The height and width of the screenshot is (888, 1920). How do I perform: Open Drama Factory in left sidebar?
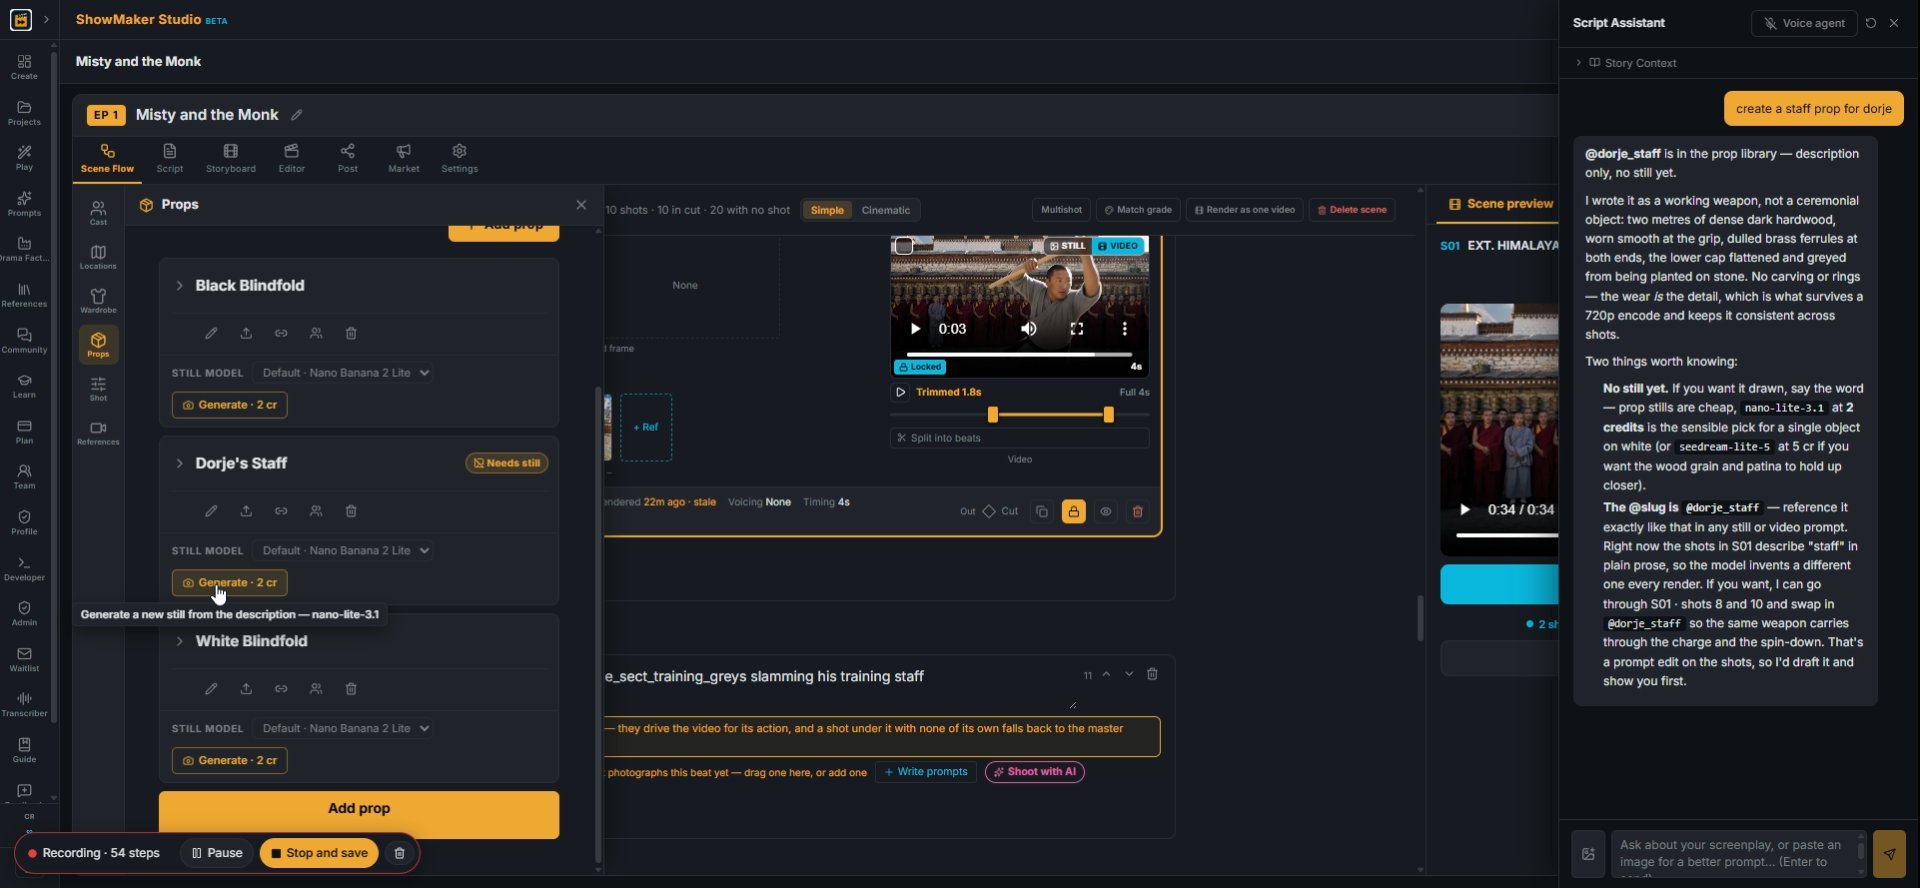coord(24,249)
